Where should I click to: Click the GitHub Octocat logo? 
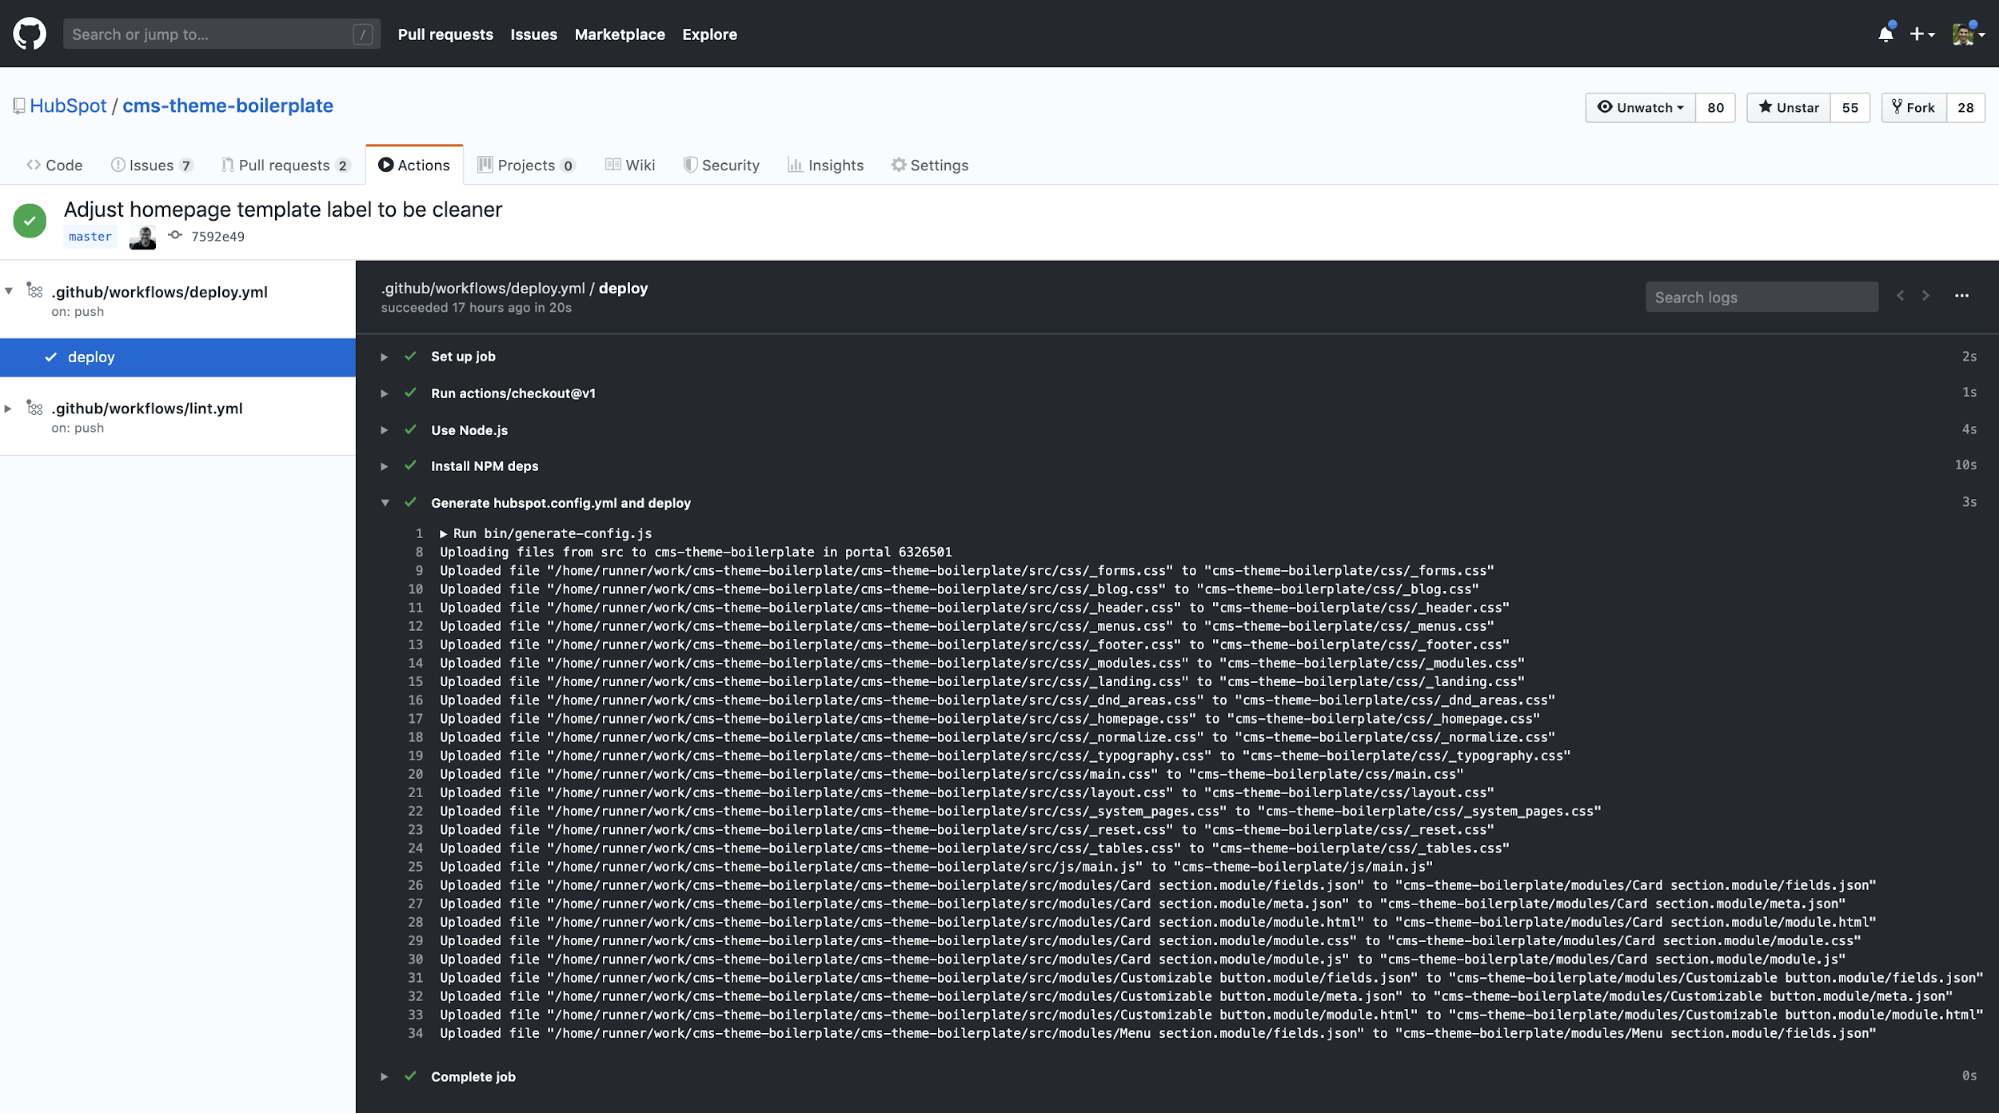click(x=30, y=33)
